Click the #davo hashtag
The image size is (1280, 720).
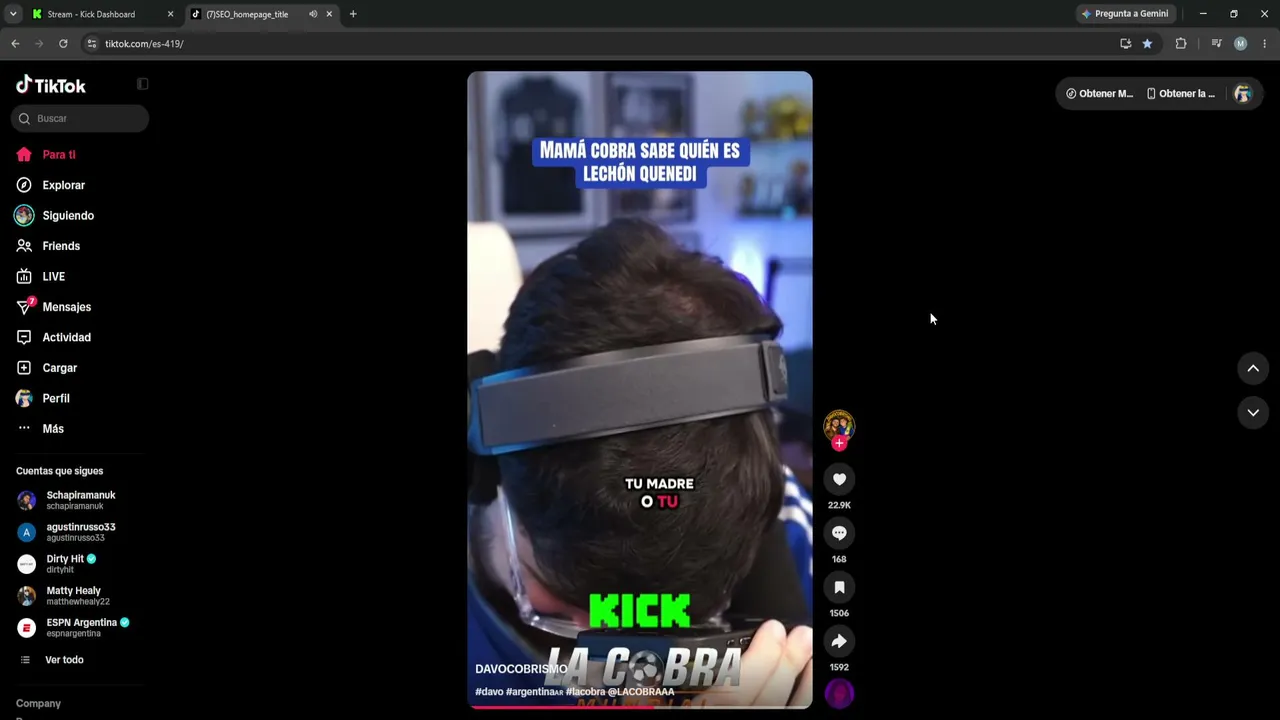pyautogui.click(x=489, y=692)
